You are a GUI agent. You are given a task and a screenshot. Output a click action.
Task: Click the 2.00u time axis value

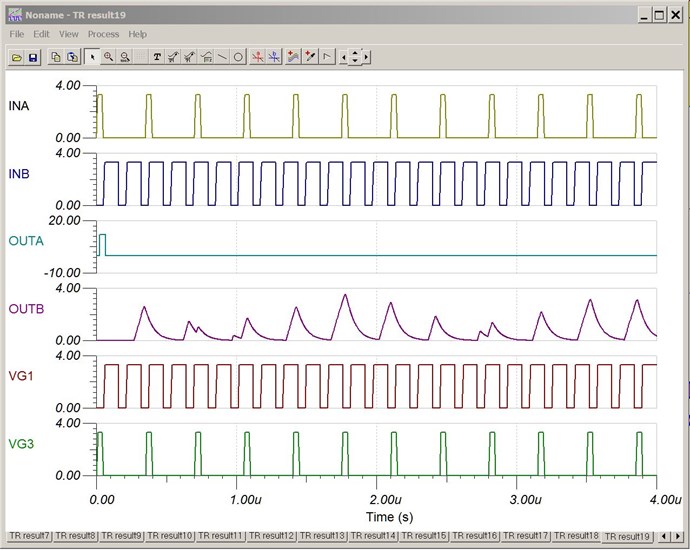coord(386,500)
